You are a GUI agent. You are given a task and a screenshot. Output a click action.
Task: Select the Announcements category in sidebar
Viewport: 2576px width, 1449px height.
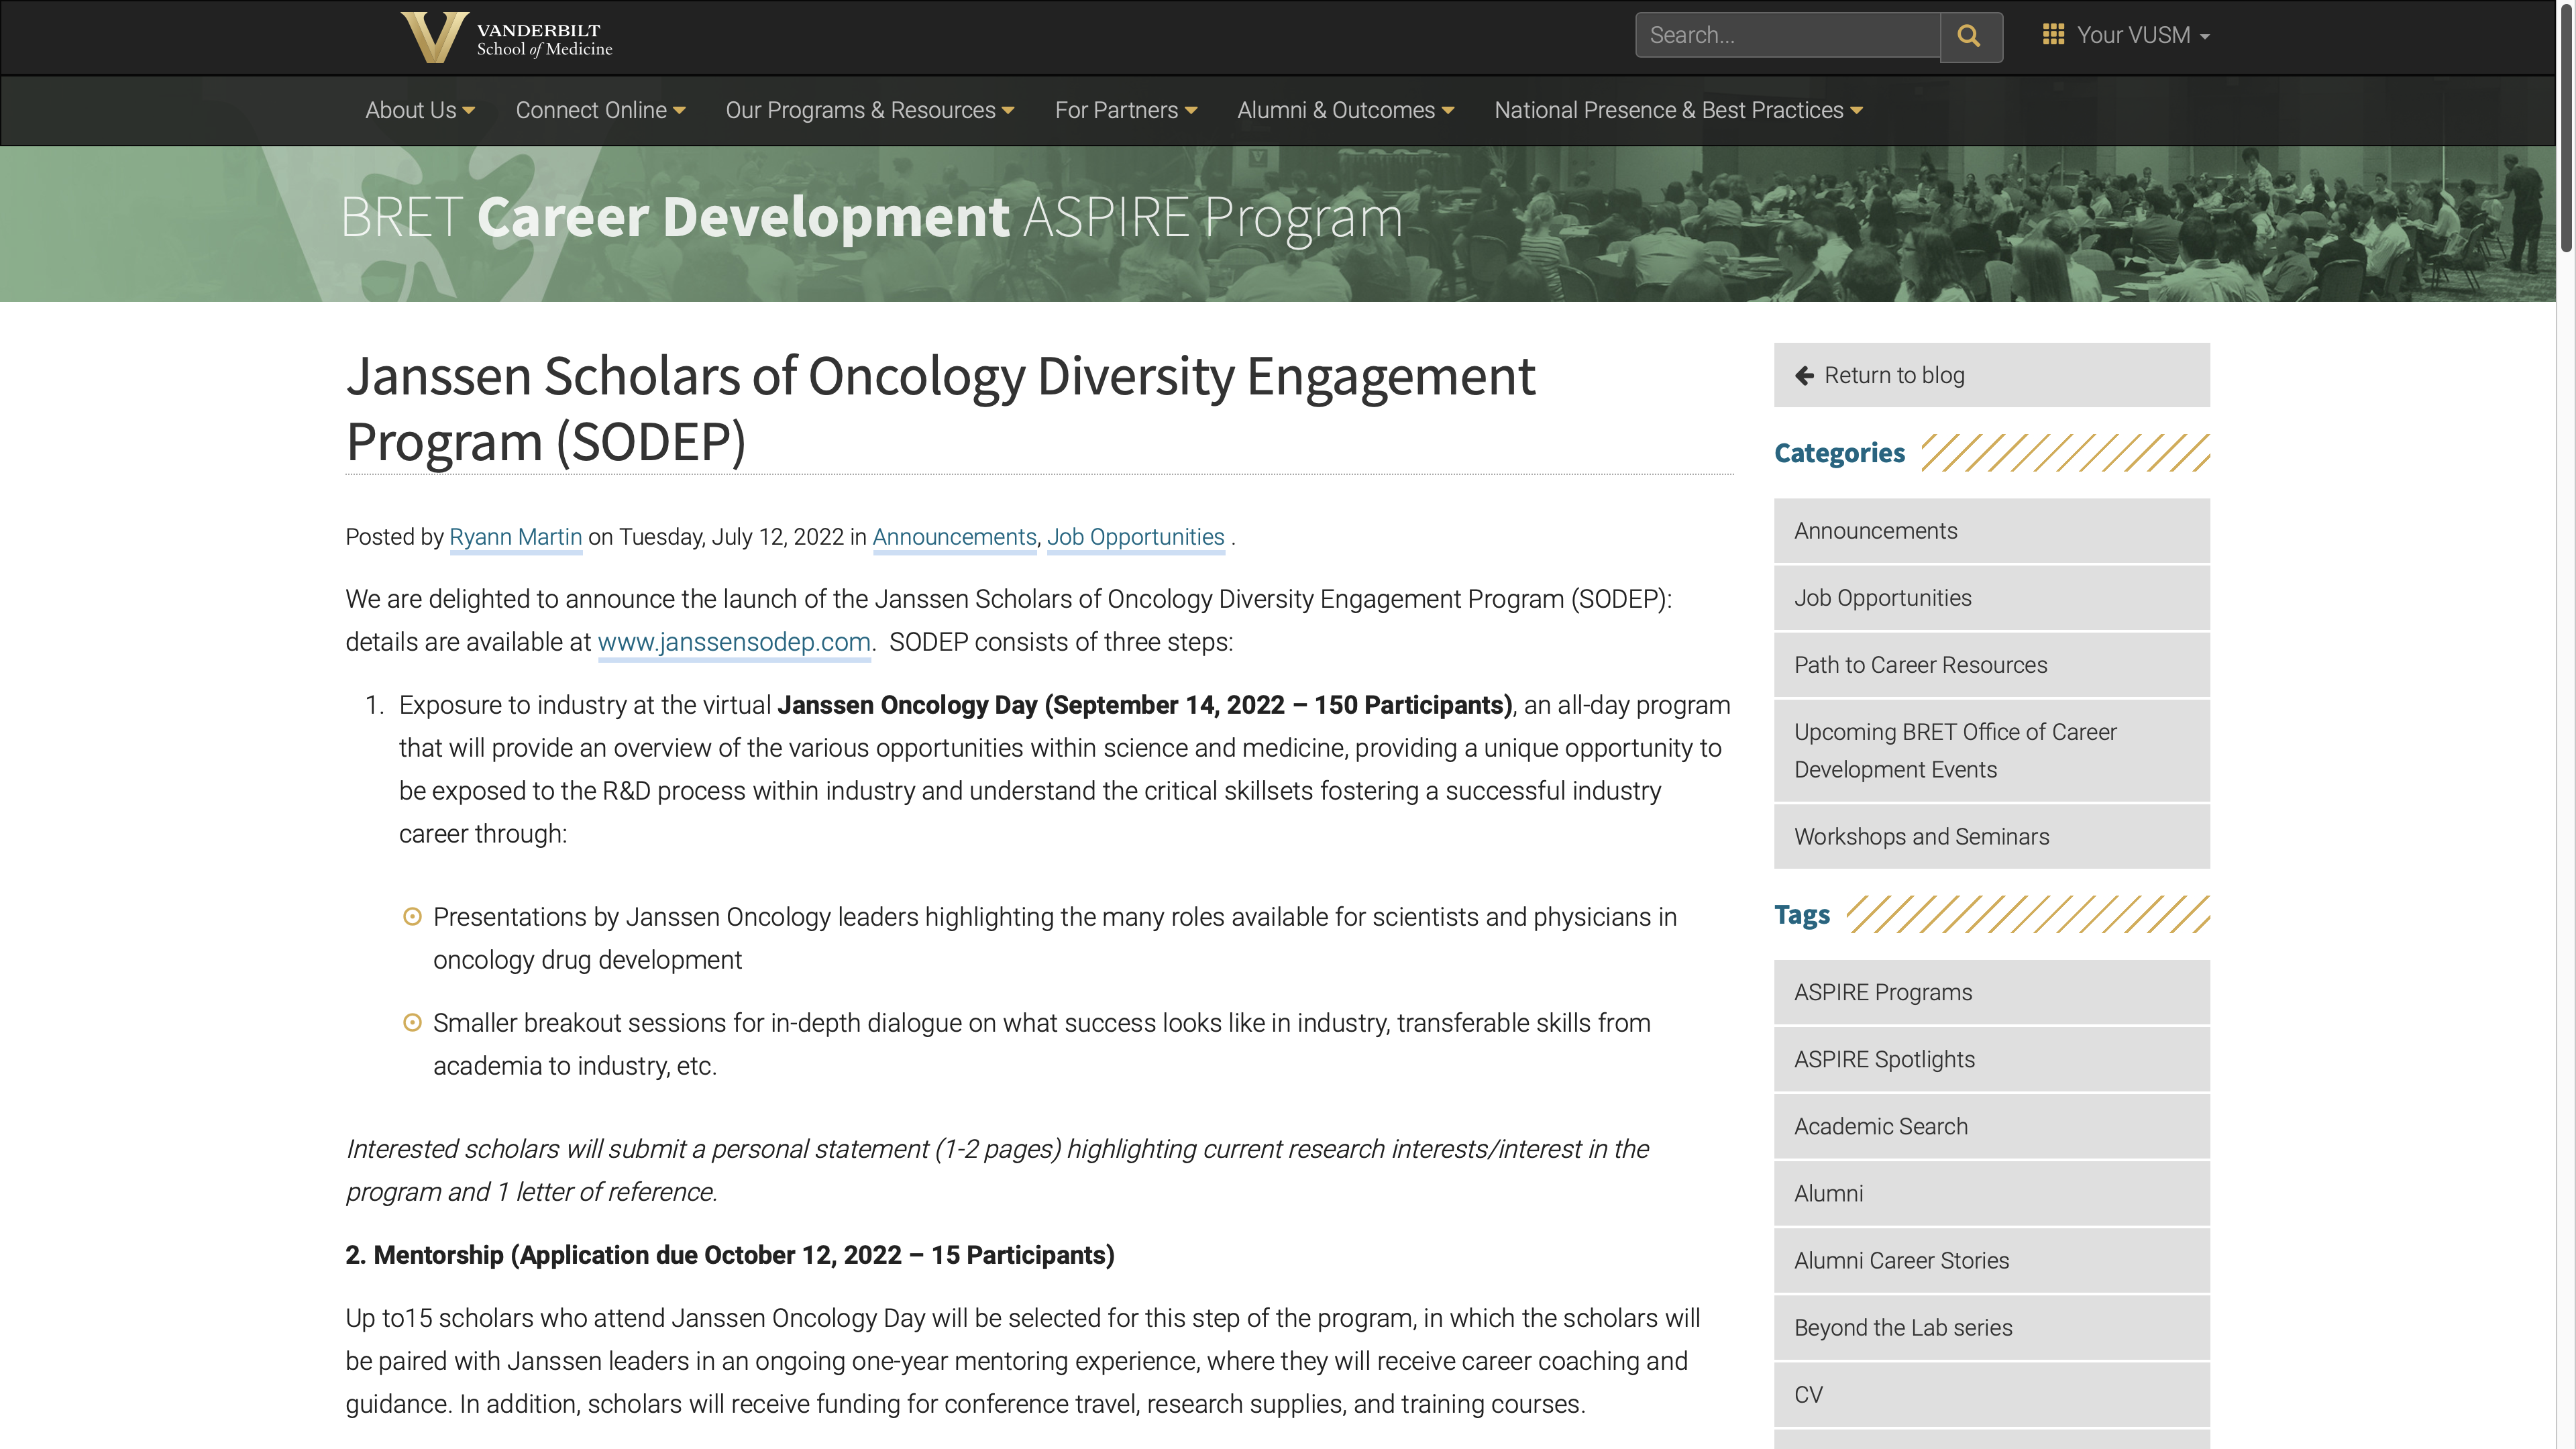[1992, 531]
